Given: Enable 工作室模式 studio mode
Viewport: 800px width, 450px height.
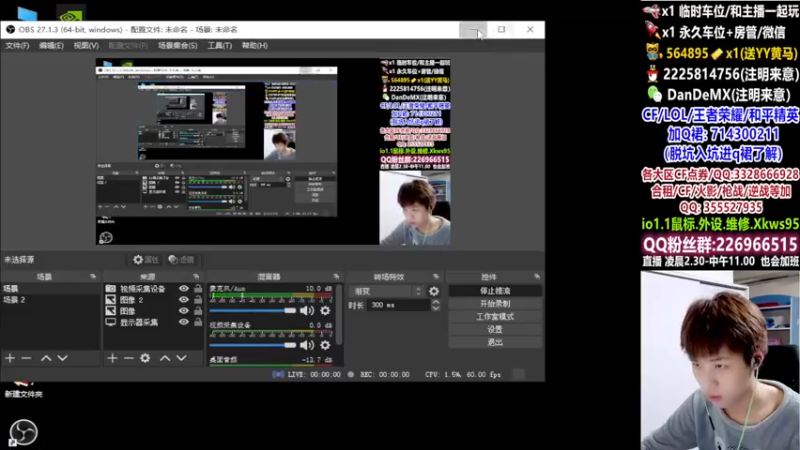Looking at the screenshot, I should click(495, 316).
